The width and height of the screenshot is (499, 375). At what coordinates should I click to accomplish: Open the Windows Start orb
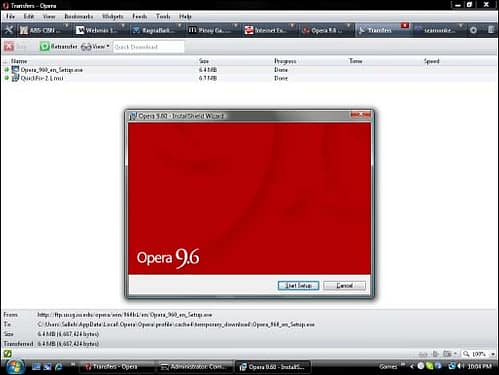point(14,366)
